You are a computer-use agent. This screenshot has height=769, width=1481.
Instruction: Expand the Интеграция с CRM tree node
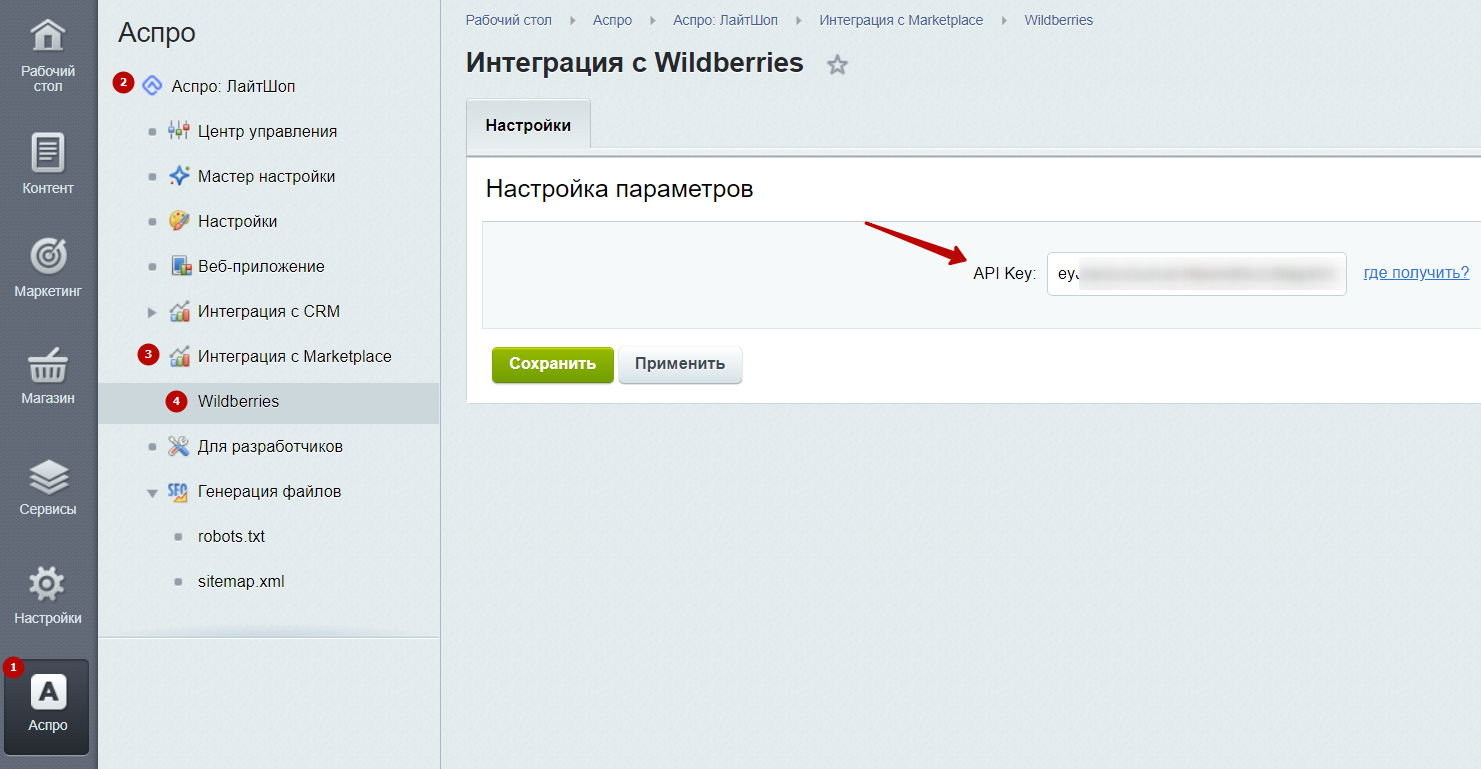tap(152, 312)
